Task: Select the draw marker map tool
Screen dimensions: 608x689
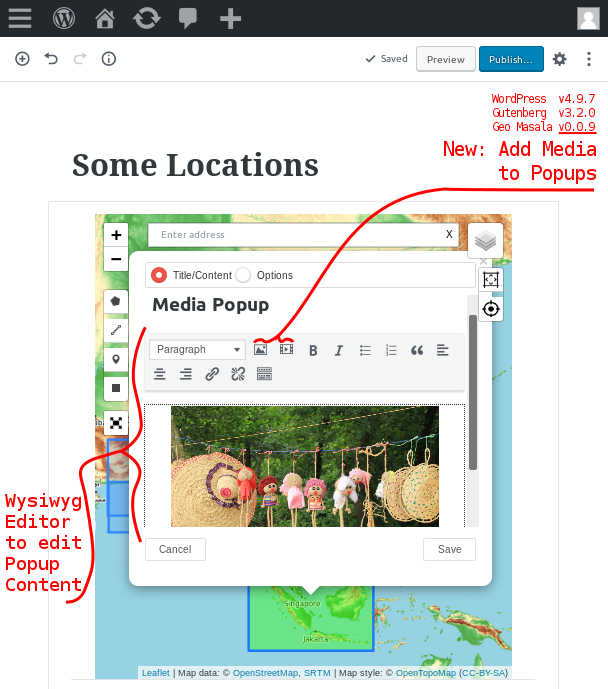Action: (x=116, y=359)
